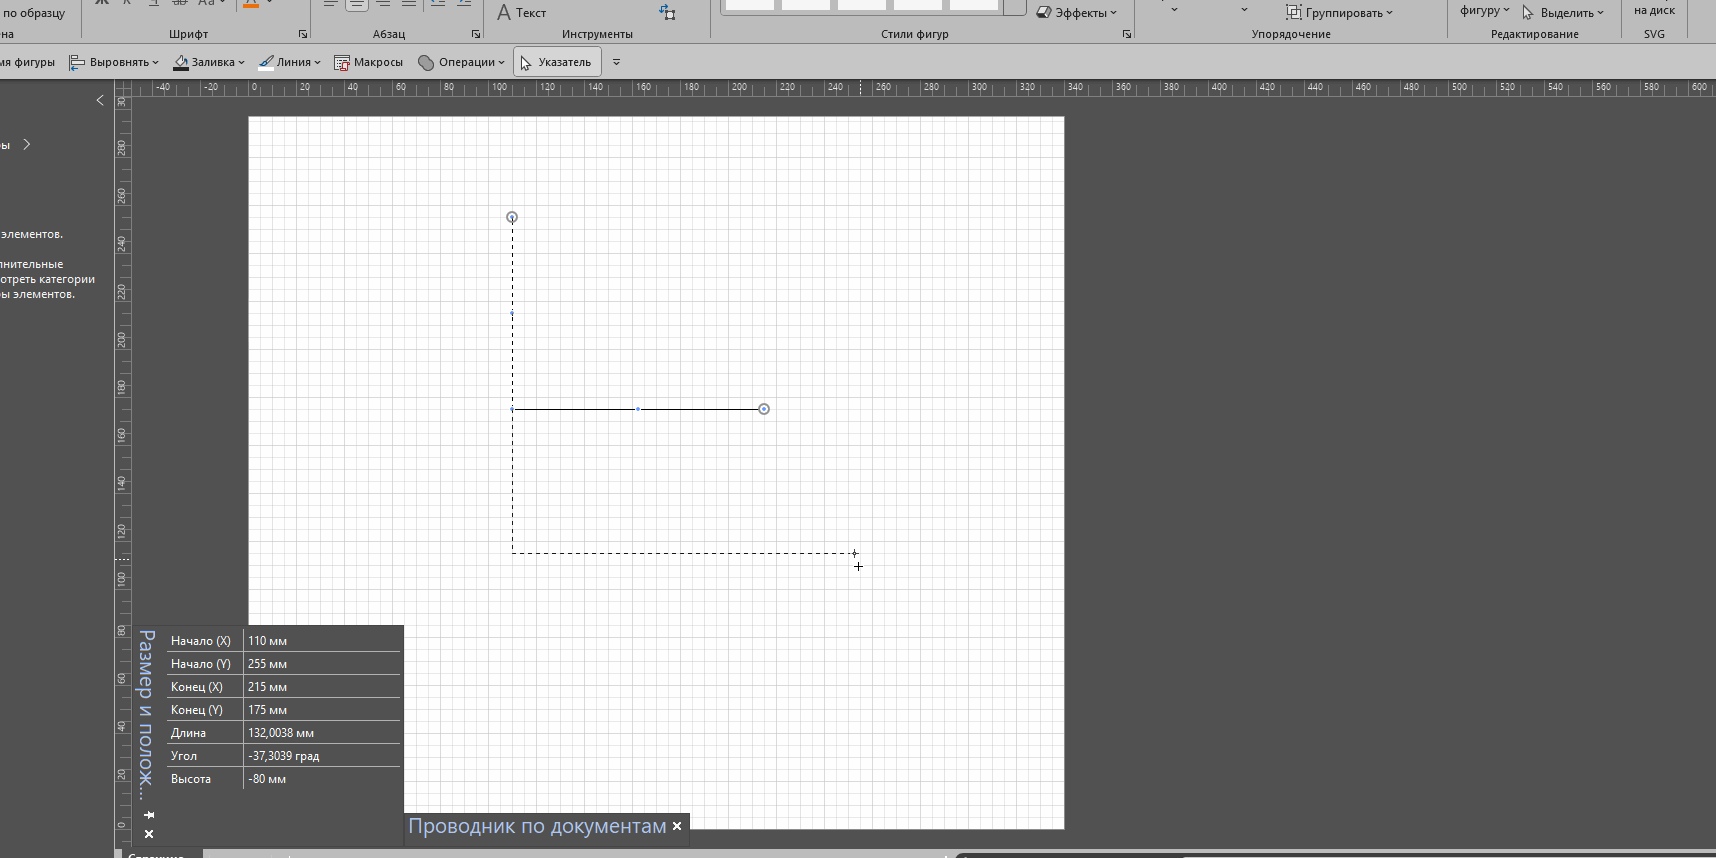Click the Угол value -37,3039 град
Viewport: 1716px width, 858px height.
point(322,756)
